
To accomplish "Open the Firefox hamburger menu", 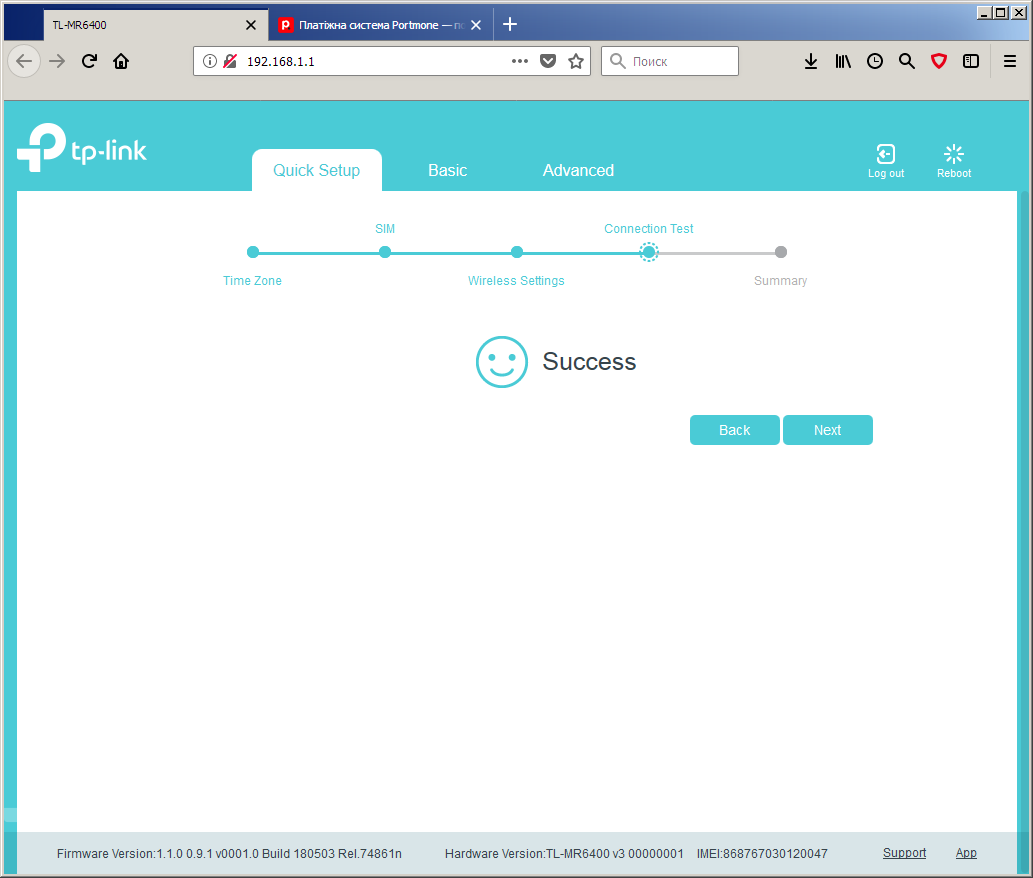I will (x=1009, y=61).
